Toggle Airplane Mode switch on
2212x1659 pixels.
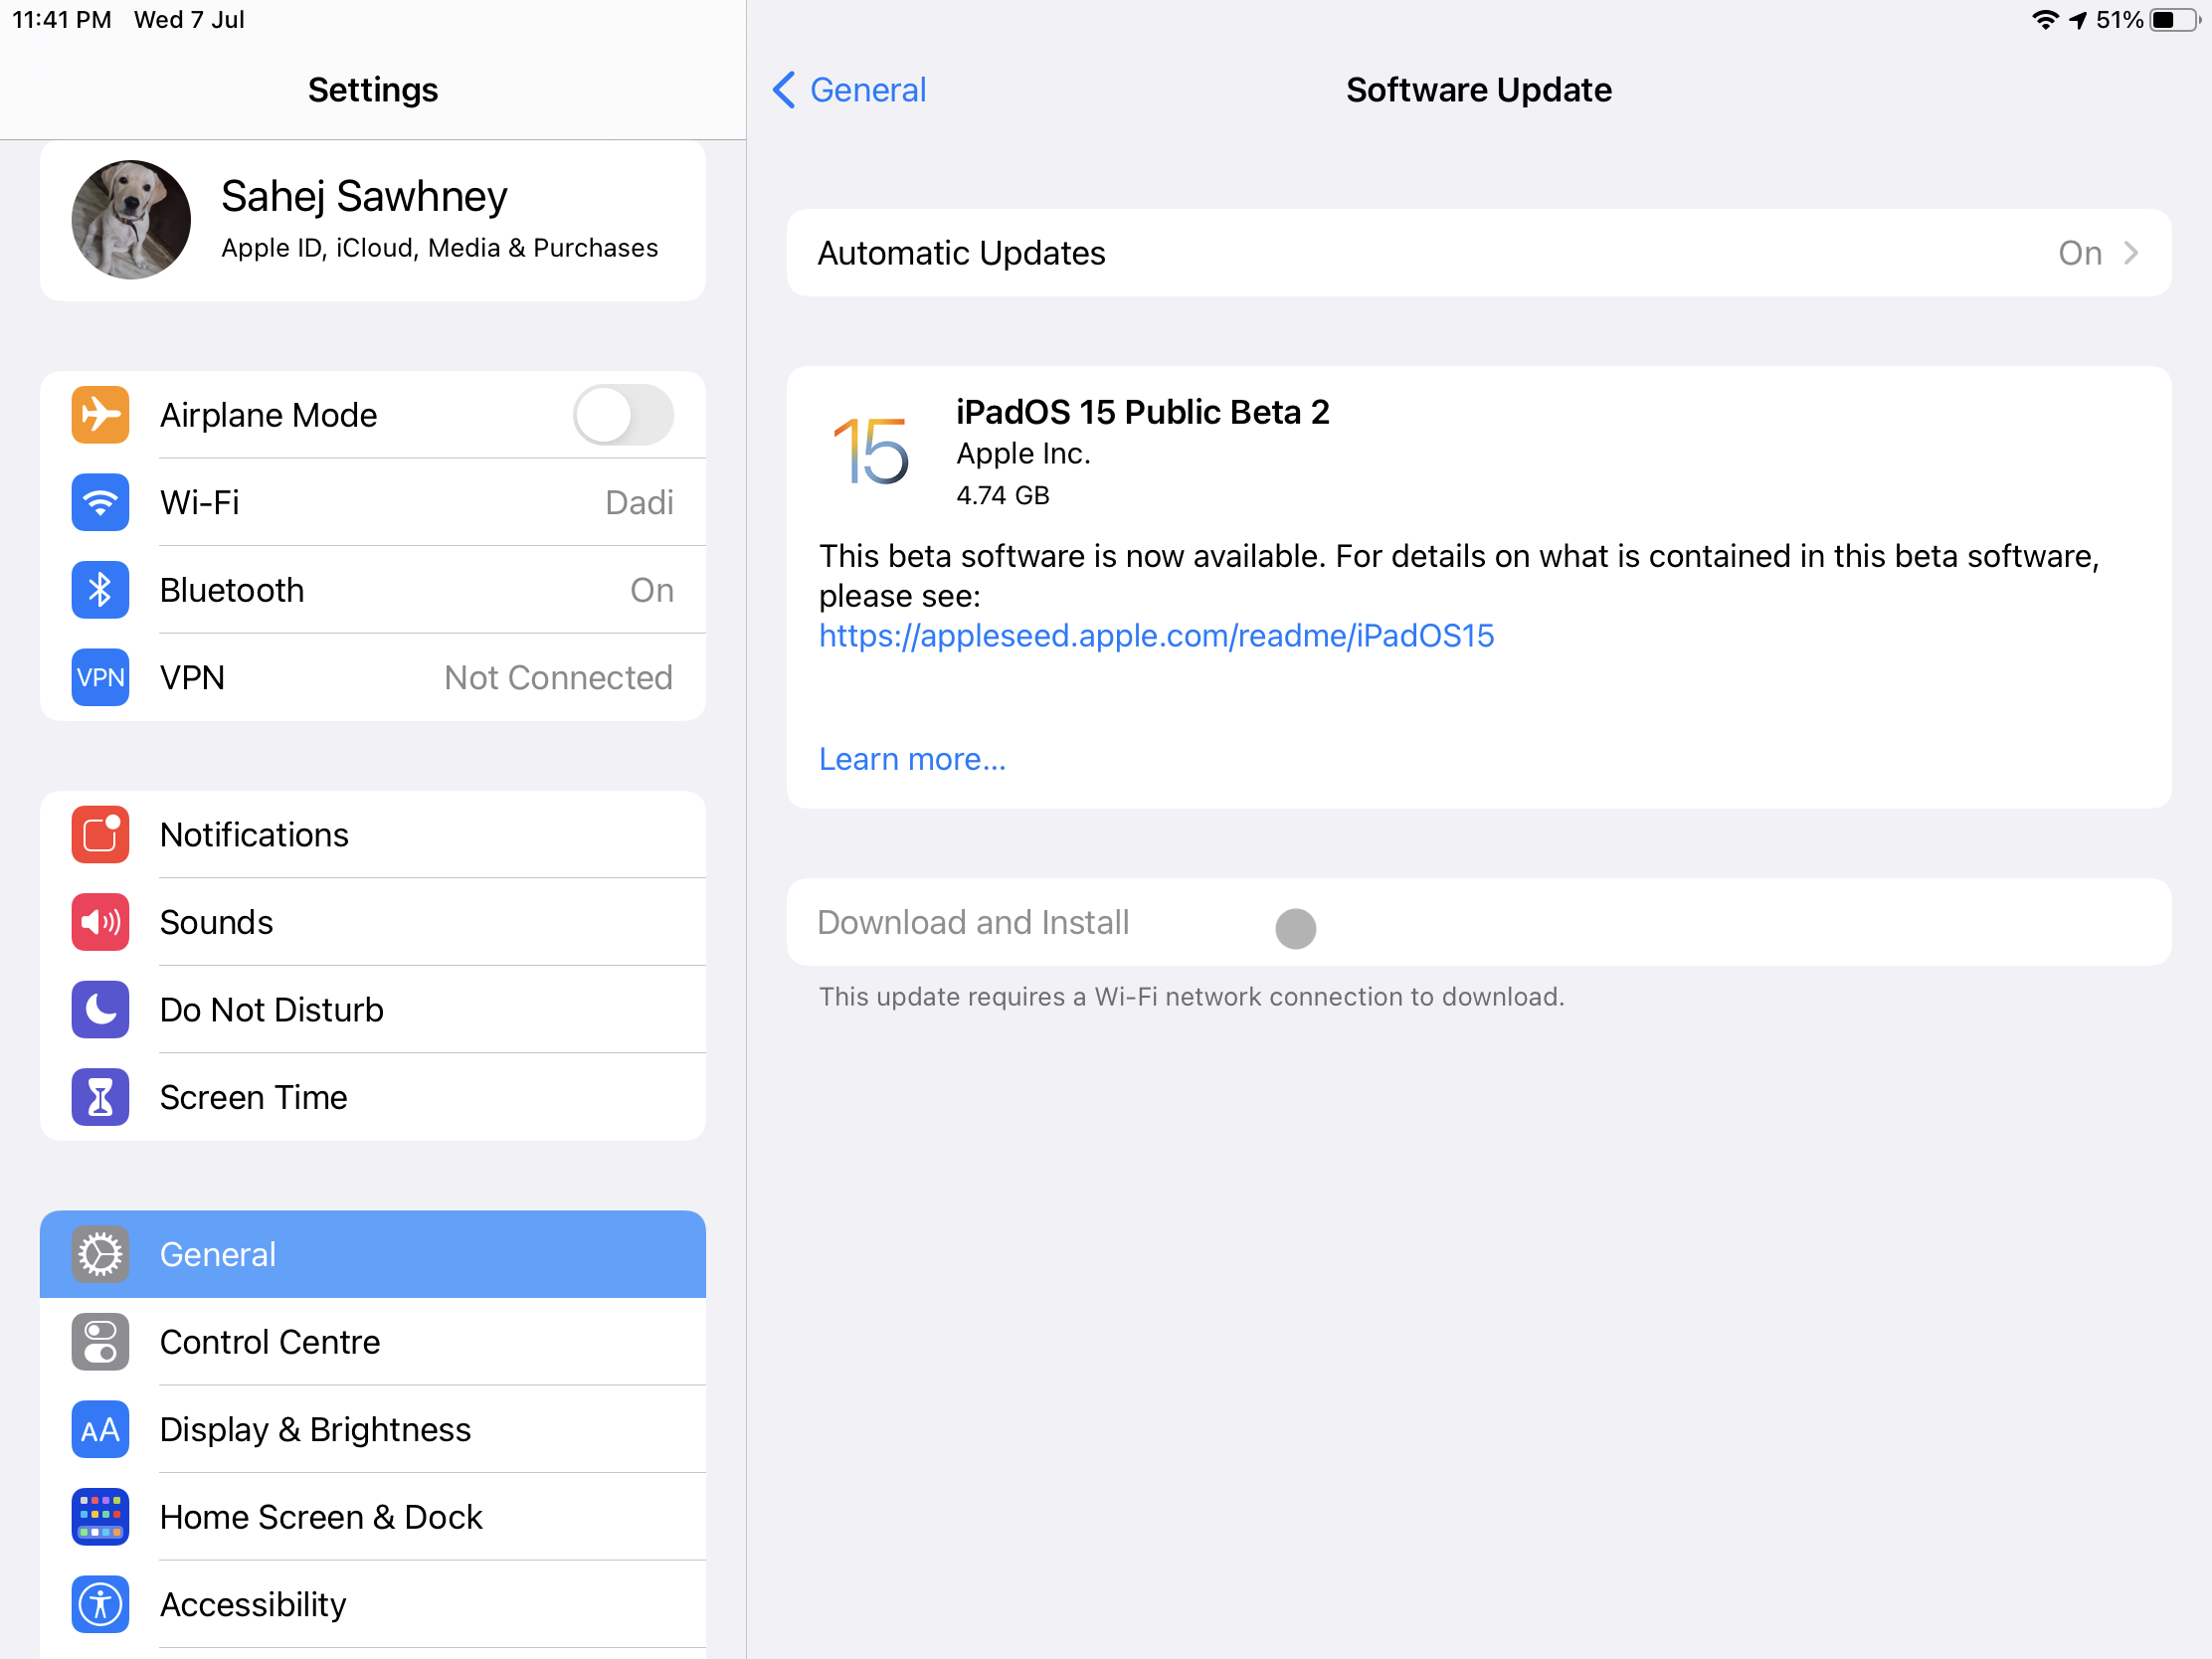622,415
